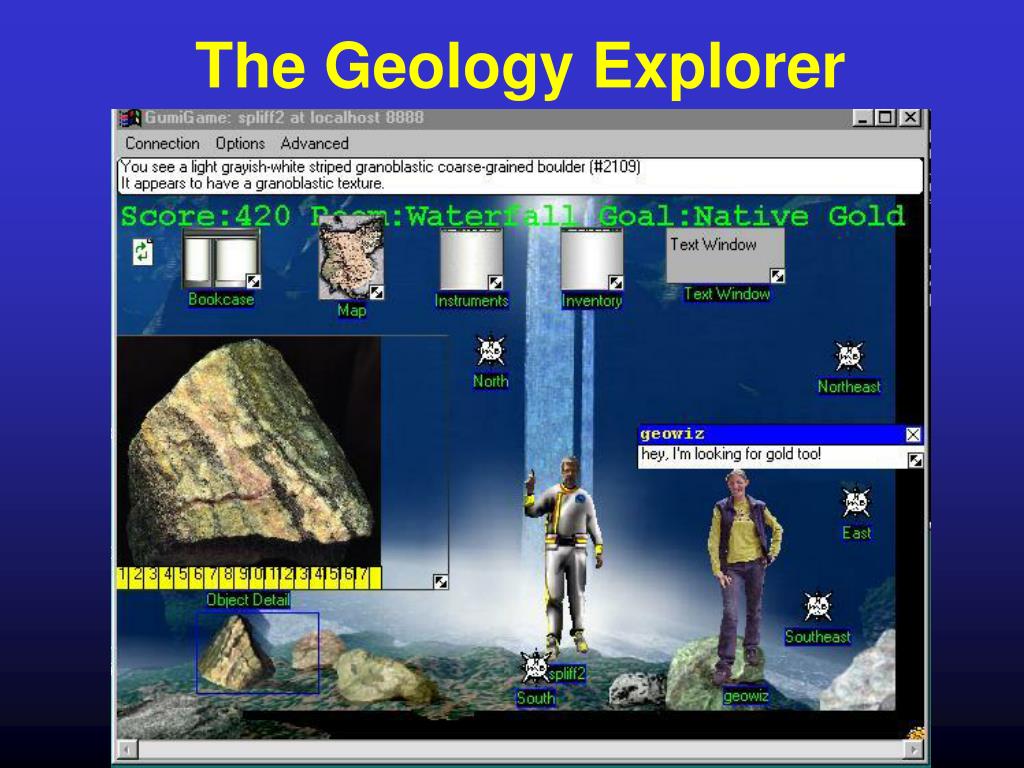Click the geowiz name label under avatar
The width and height of the screenshot is (1024, 768).
tap(746, 697)
